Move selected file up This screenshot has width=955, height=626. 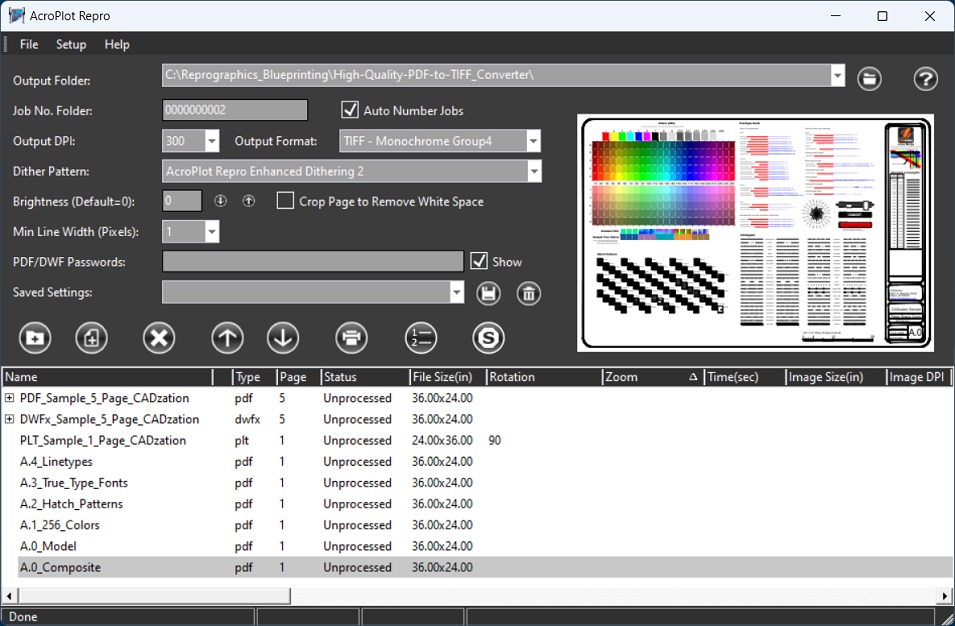227,338
